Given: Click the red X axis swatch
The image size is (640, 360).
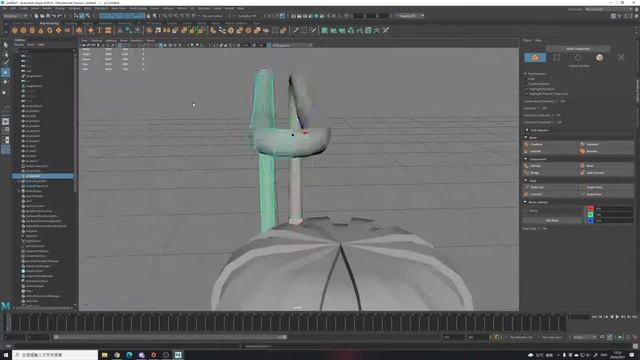Looking at the screenshot, I should (x=590, y=209).
